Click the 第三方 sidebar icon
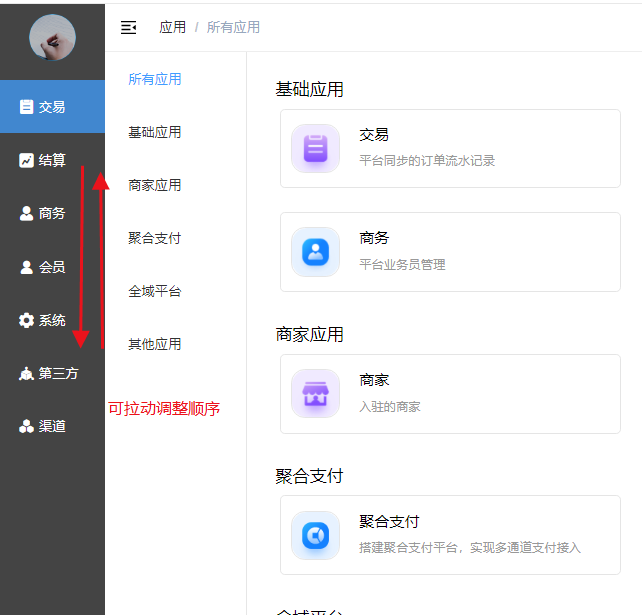 (26, 374)
